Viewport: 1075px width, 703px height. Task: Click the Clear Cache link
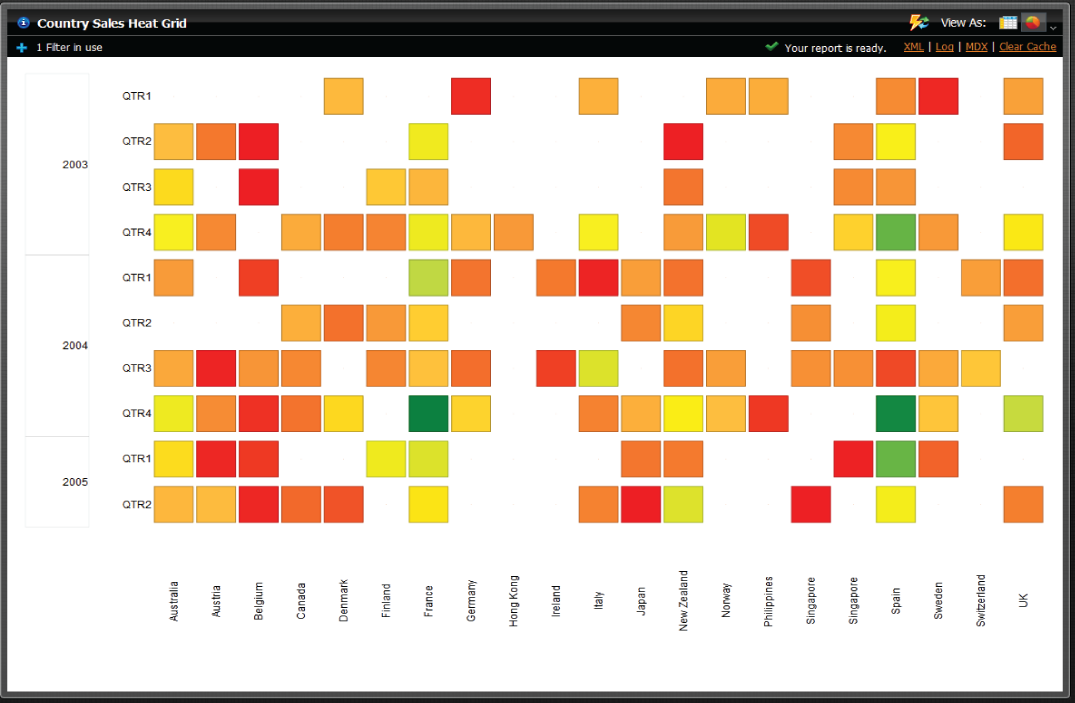(1027, 46)
